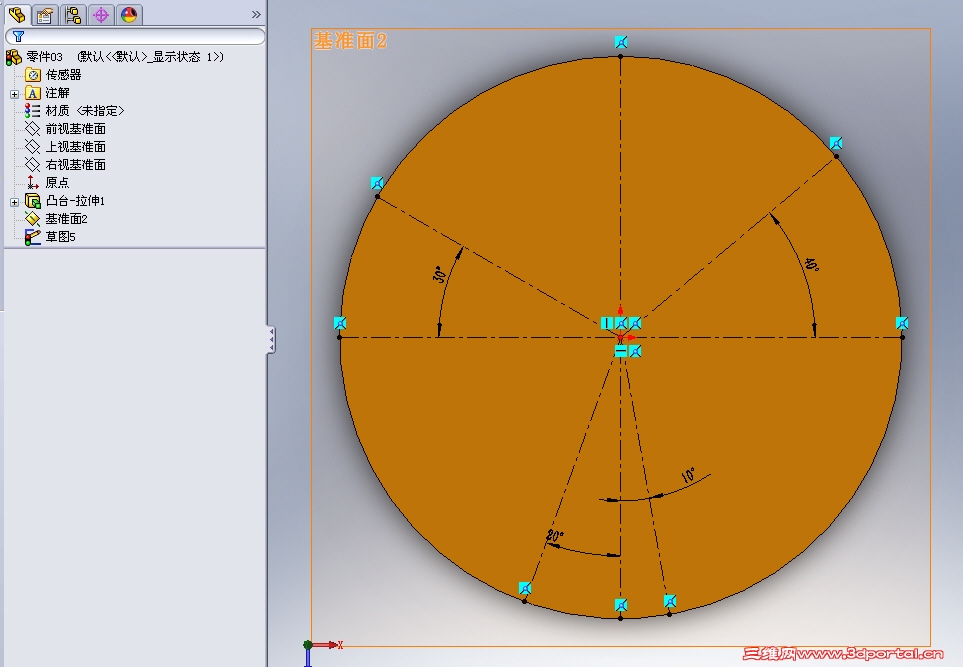This screenshot has height=667, width=963.
Task: Expand the 凸台-拉伸1 feature node
Action: (14, 202)
